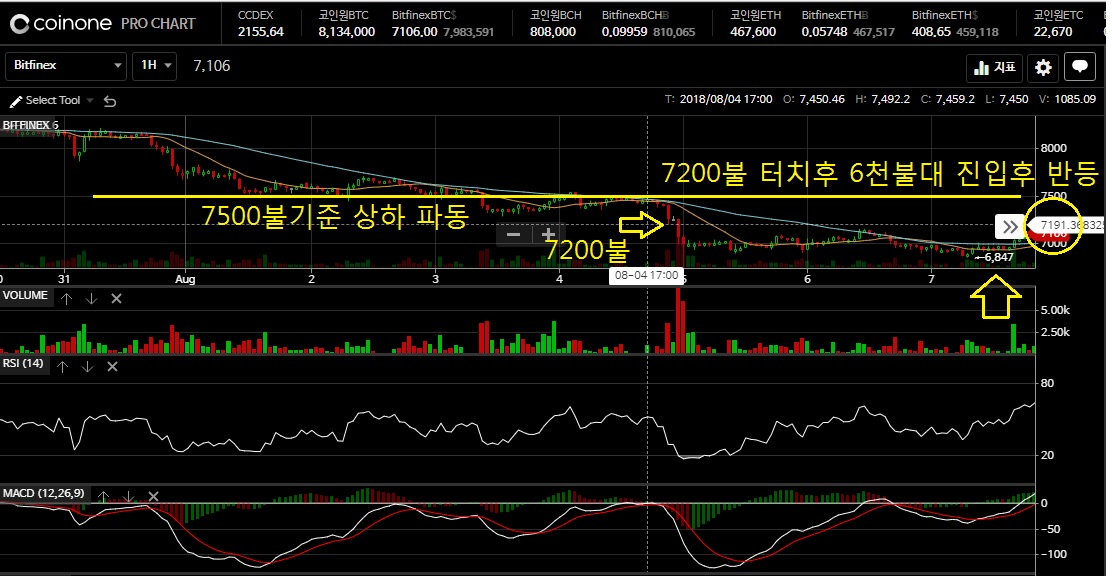Move VOLUME panel up
The width and height of the screenshot is (1112, 584).
tap(66, 299)
